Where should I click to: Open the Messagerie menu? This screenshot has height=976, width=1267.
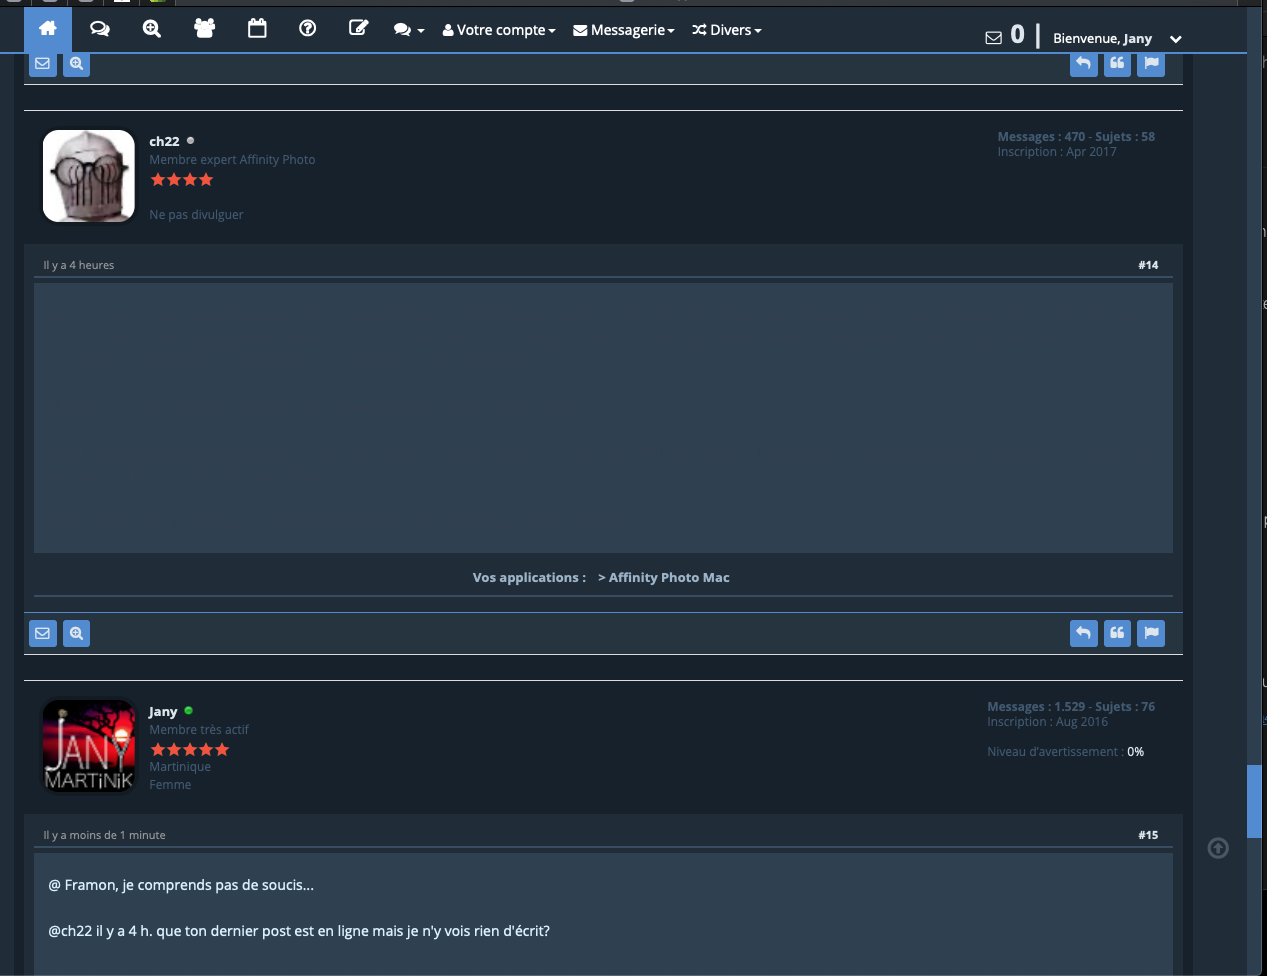624,30
